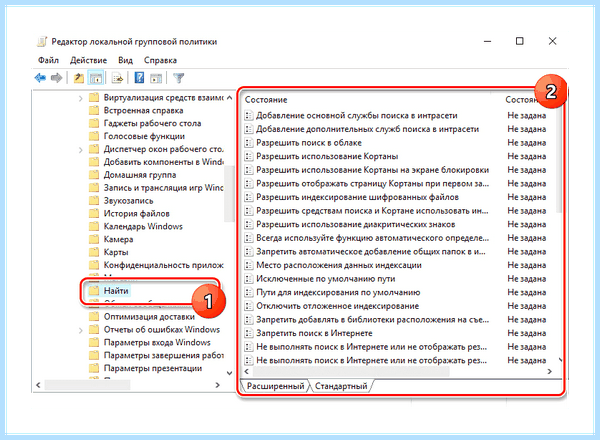Expand the Диспетчер окон рабочего стола node
Image resolution: width=600 pixels, height=440 pixels.
(80, 150)
